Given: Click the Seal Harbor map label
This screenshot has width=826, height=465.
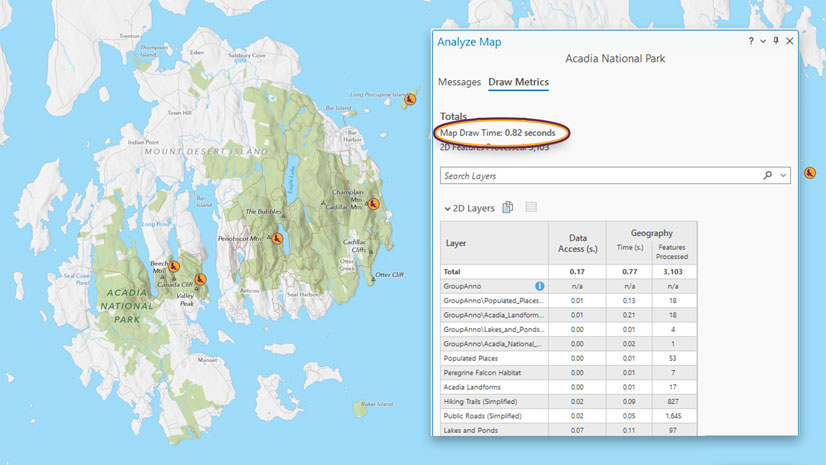Looking at the screenshot, I should [x=302, y=294].
